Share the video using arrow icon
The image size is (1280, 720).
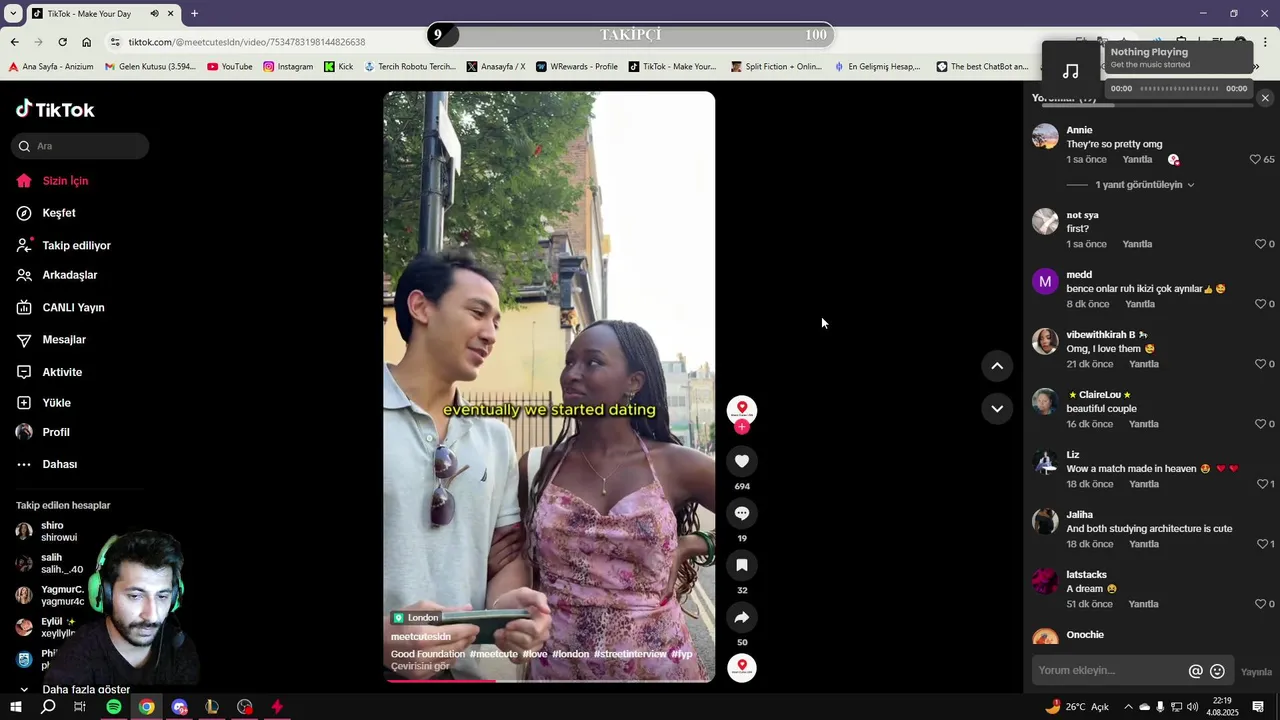click(742, 617)
